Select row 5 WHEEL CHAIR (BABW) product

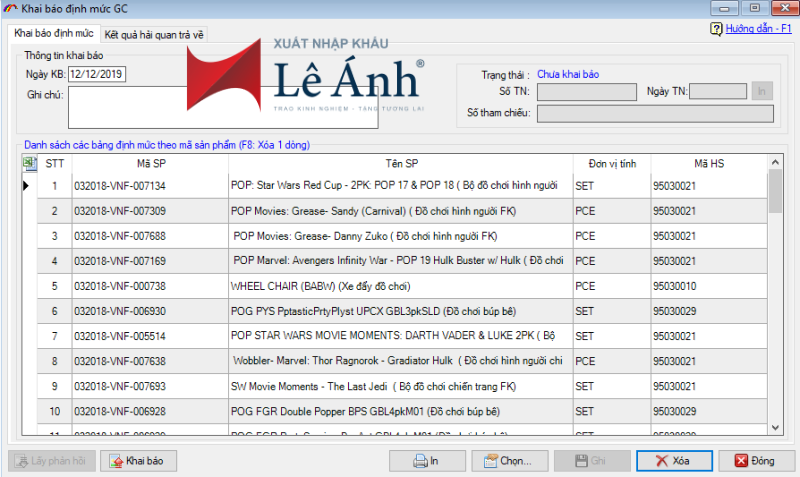pos(402,286)
